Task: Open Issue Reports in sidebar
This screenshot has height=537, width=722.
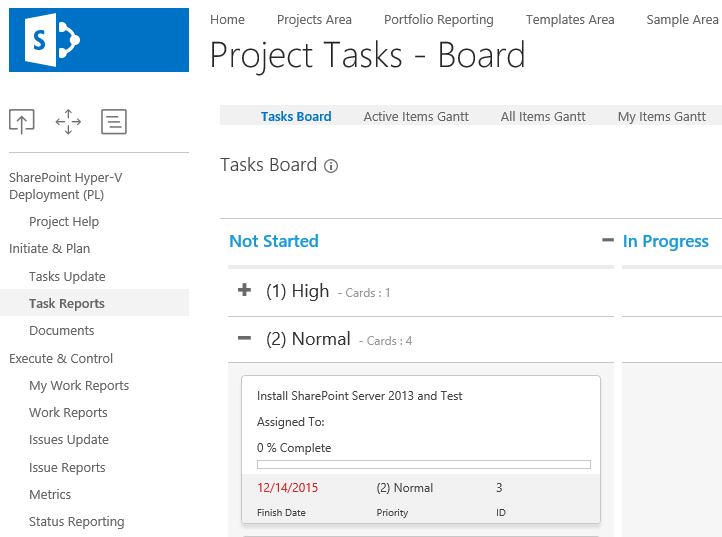Action: point(67,467)
